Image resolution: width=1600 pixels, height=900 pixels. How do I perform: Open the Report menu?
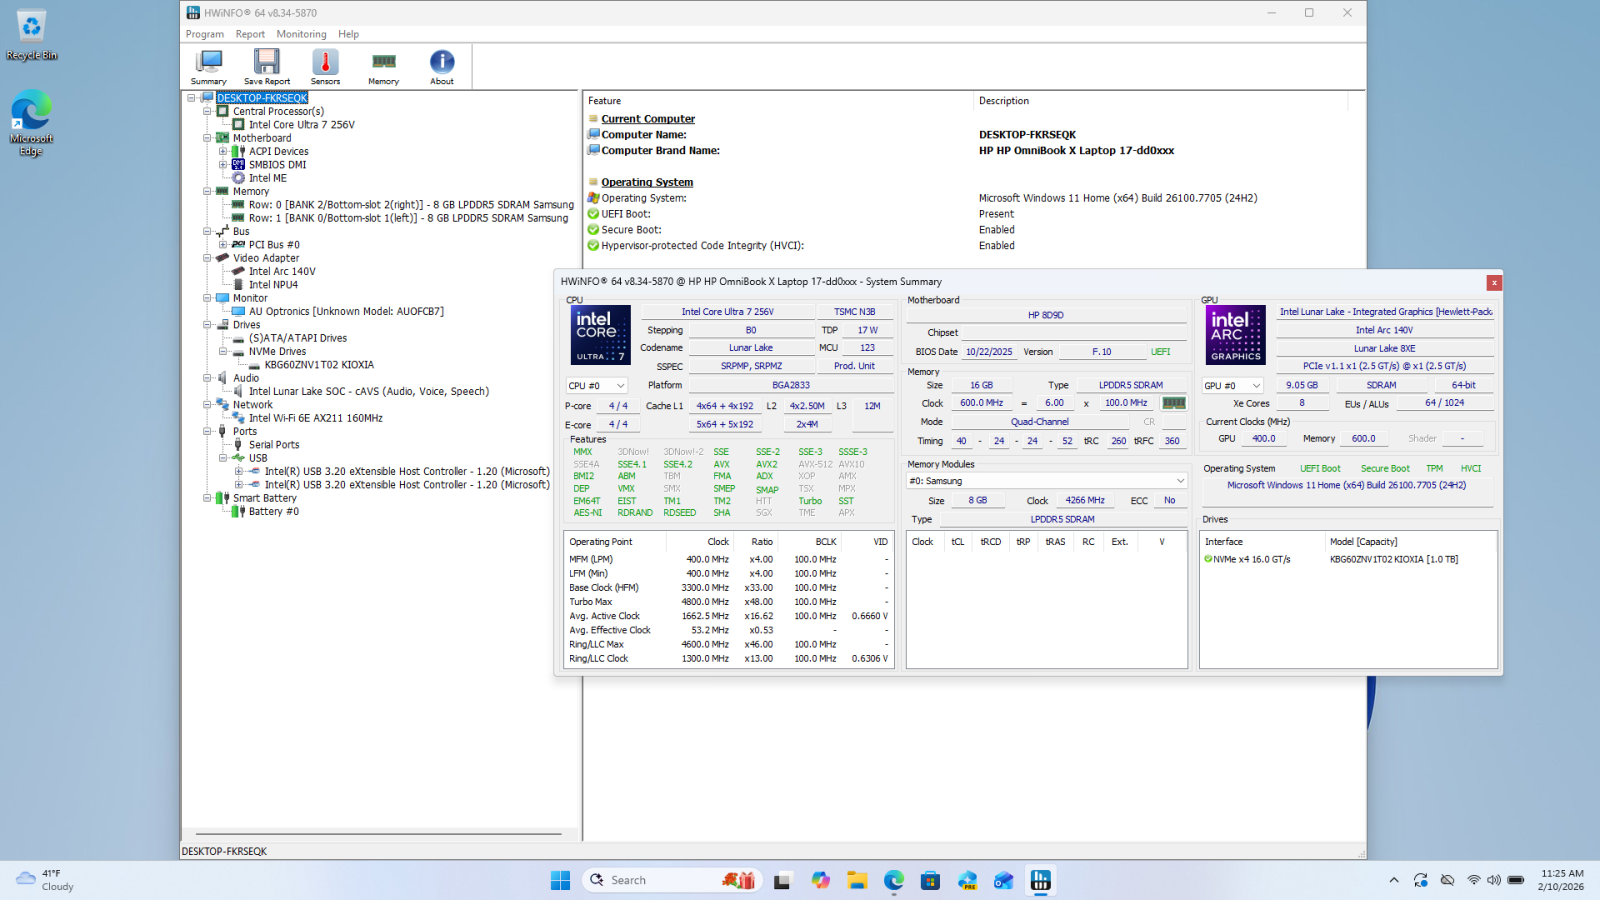point(250,34)
